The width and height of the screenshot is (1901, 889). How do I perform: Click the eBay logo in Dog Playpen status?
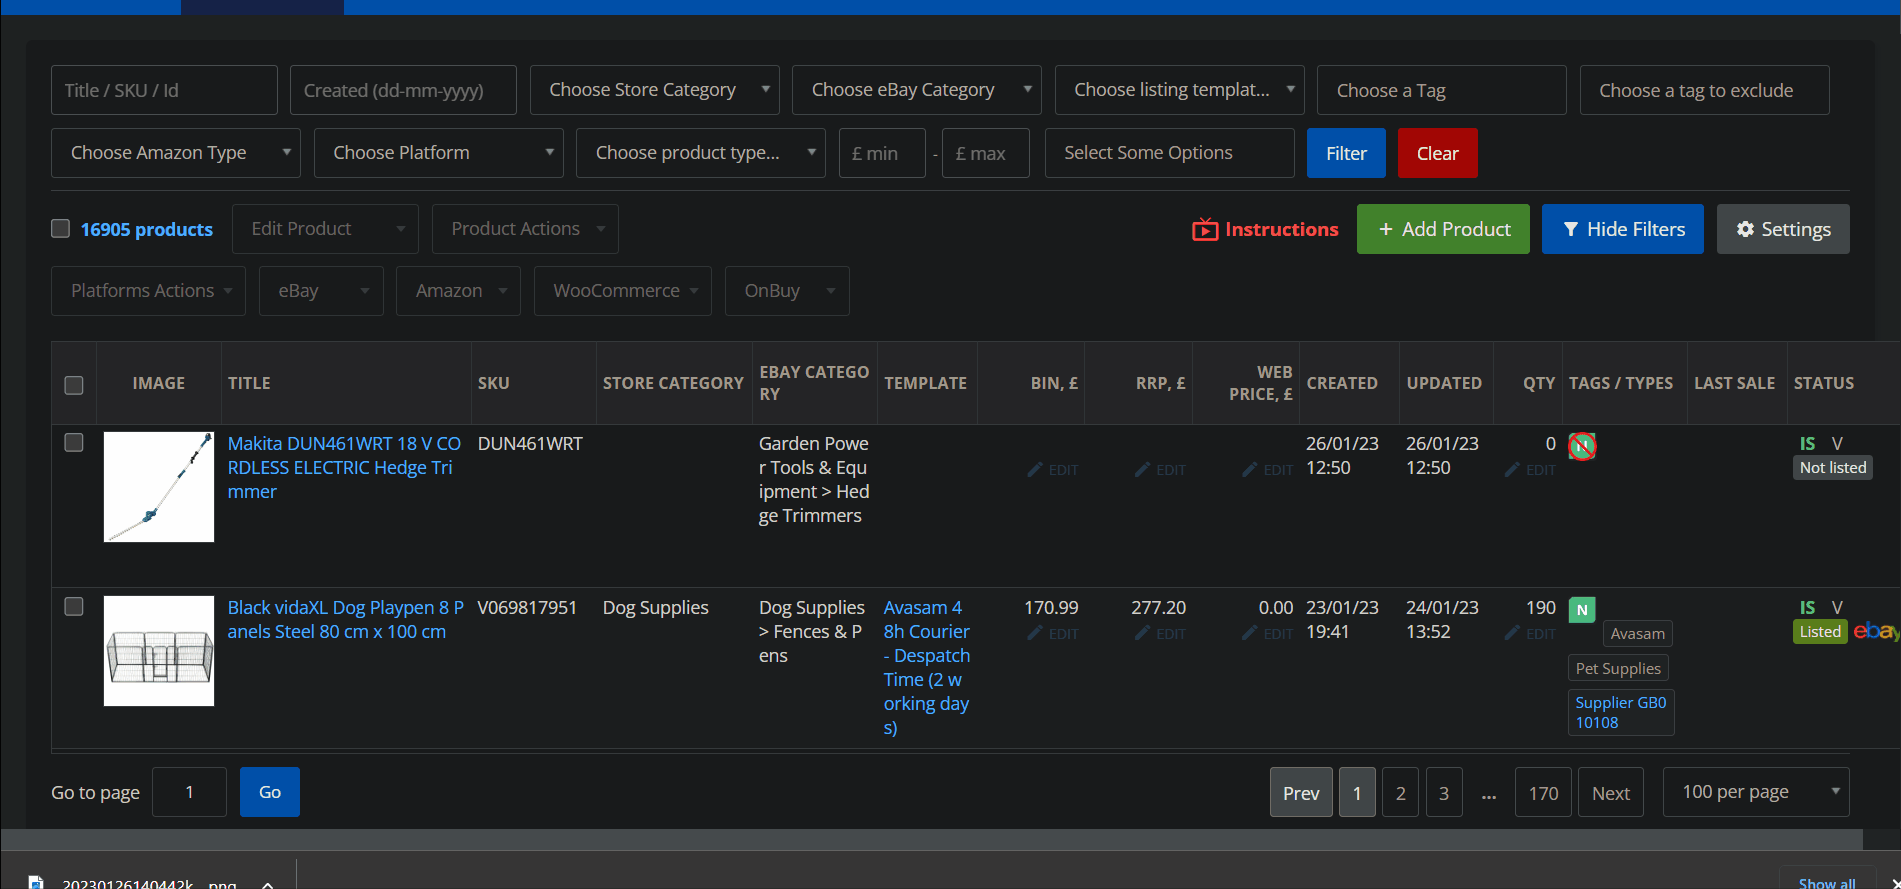click(x=1876, y=631)
